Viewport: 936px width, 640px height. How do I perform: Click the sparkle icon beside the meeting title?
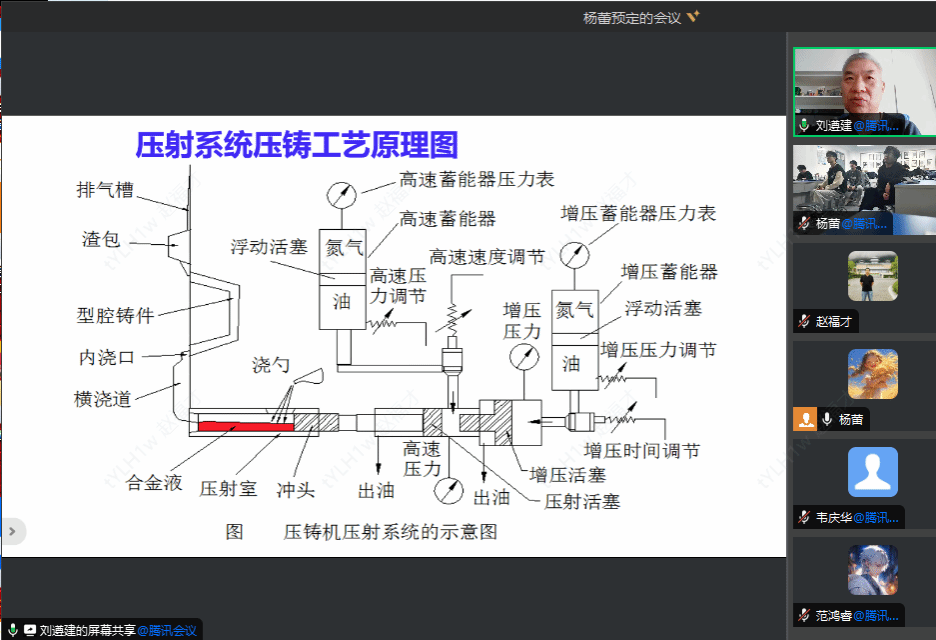(x=694, y=17)
